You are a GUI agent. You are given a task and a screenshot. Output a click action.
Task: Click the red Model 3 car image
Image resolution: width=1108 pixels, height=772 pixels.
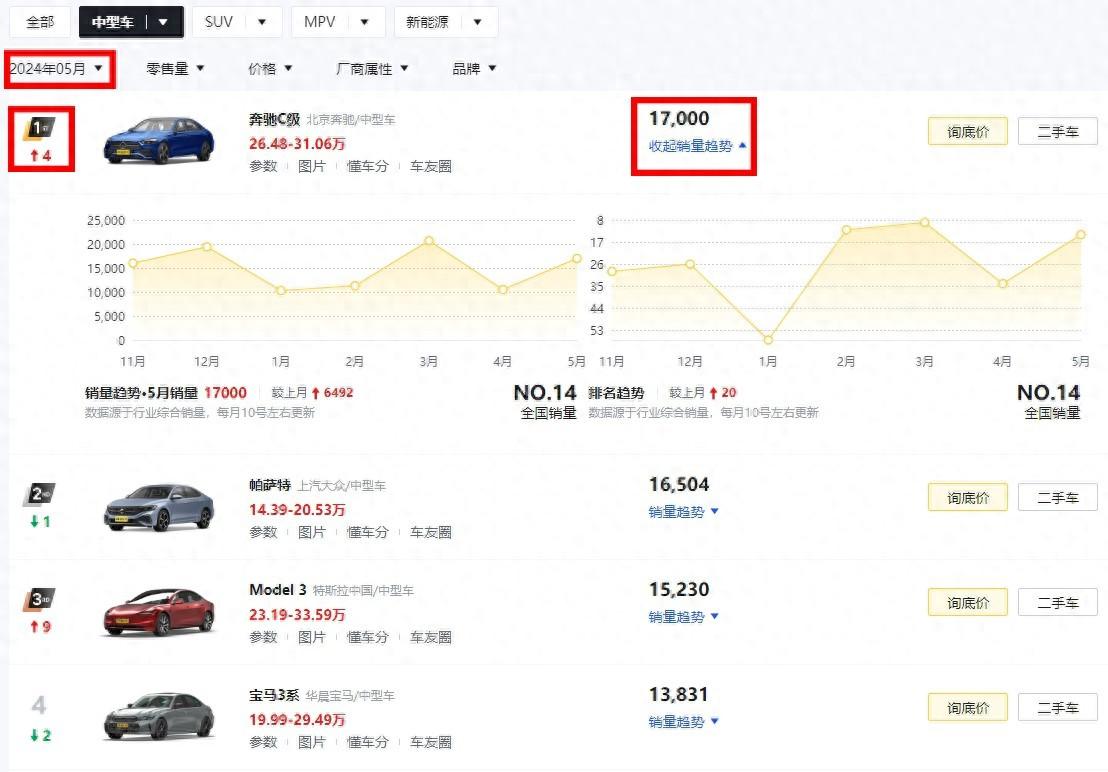pos(159,612)
